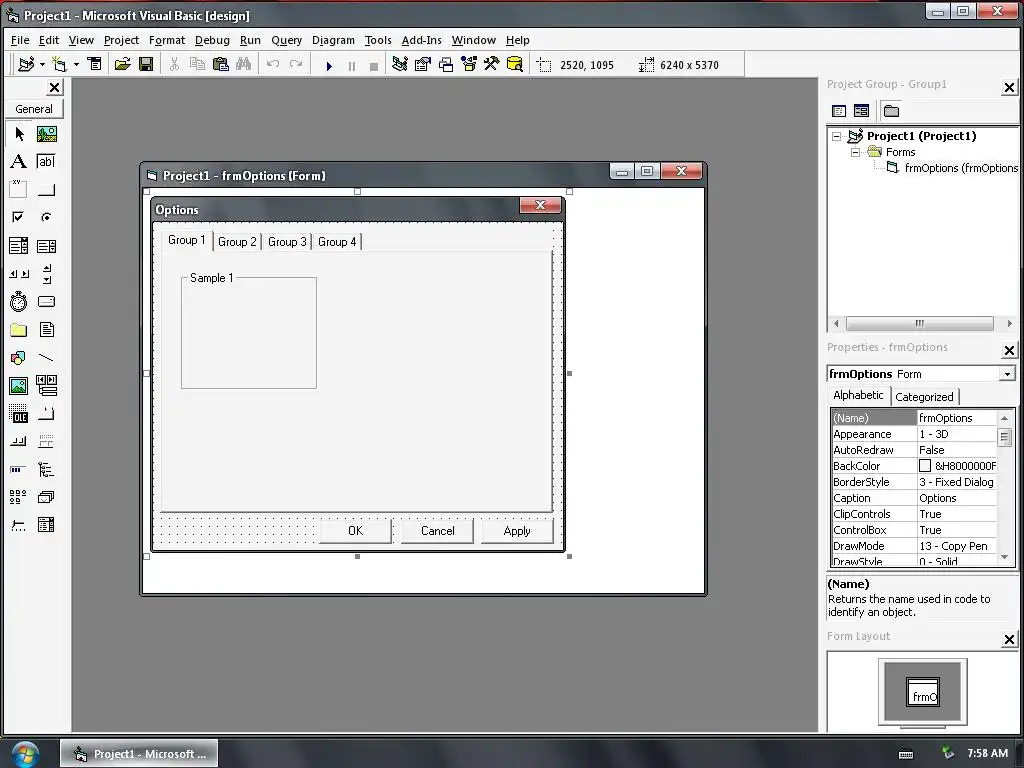
Task: Select the PictureBox control tool
Action: (46, 134)
